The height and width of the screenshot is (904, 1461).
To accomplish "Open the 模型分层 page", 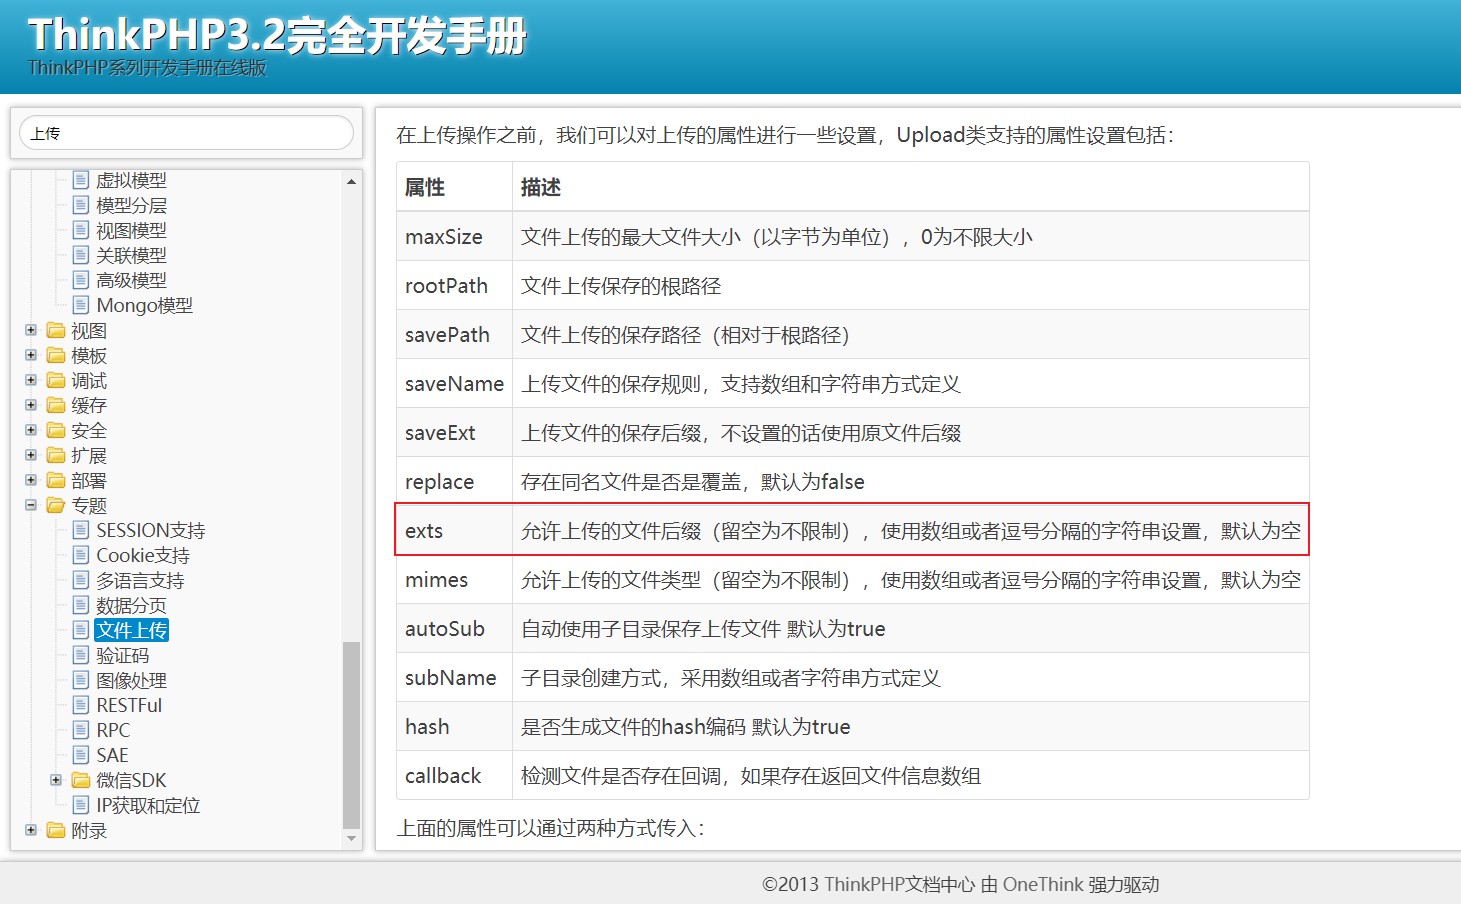I will point(131,205).
